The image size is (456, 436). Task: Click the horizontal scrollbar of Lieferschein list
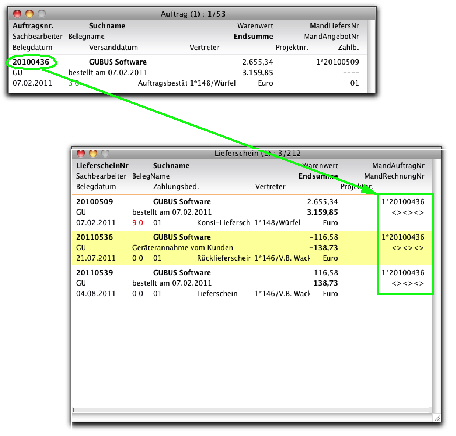click(252, 411)
